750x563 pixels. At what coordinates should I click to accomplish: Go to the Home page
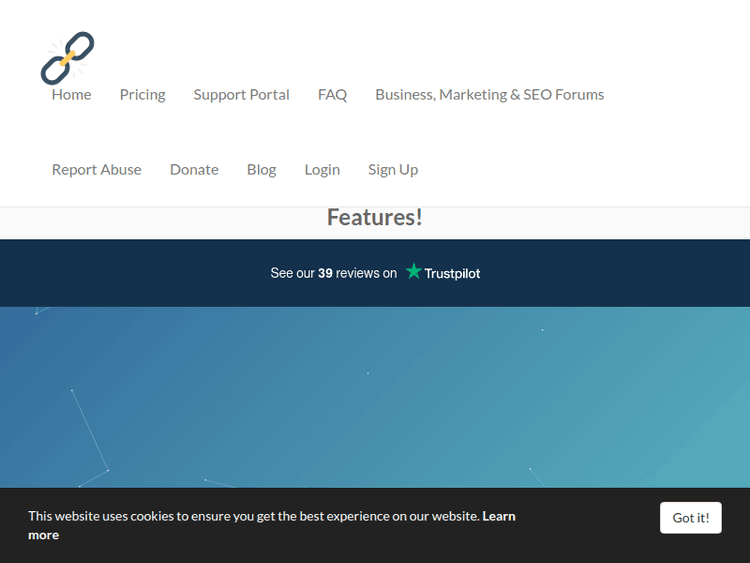tap(71, 94)
